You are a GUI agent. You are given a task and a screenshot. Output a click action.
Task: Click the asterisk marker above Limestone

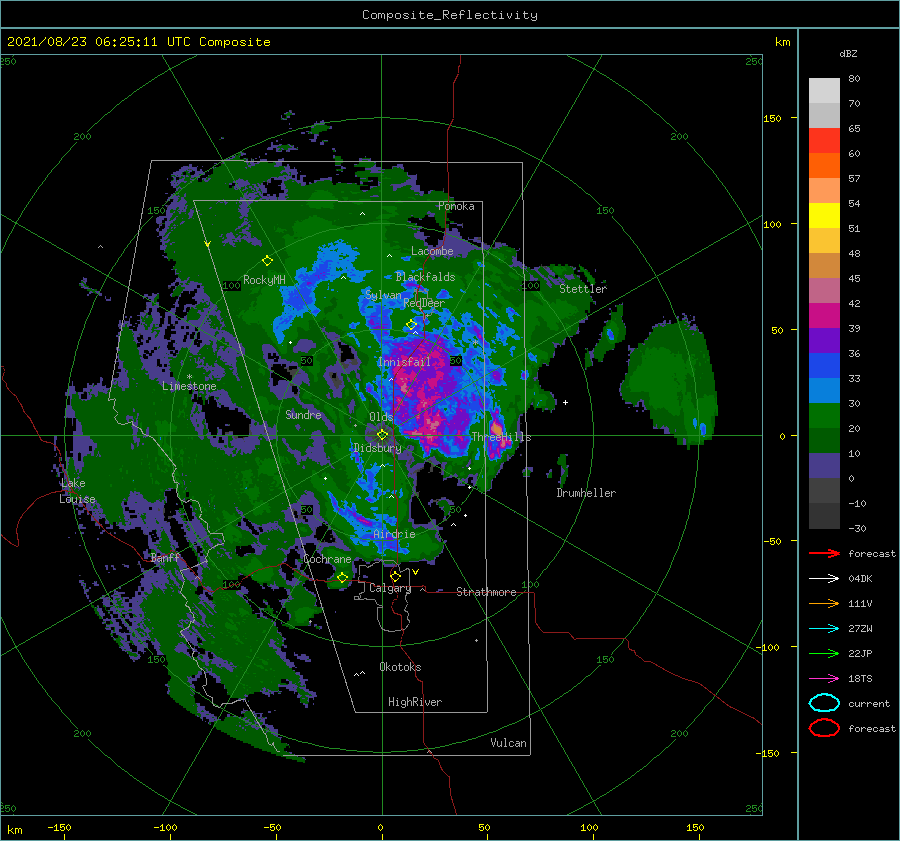[189, 377]
